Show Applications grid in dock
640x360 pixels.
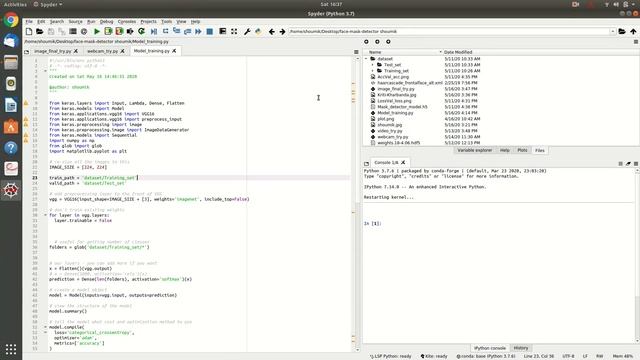(x=11, y=349)
